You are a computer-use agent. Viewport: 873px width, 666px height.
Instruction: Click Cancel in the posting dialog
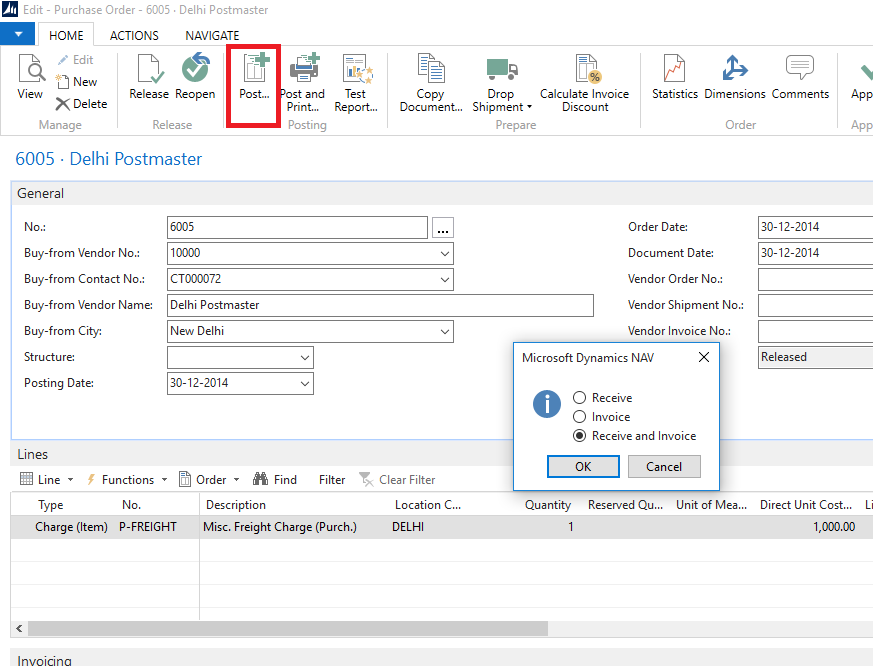tap(664, 467)
